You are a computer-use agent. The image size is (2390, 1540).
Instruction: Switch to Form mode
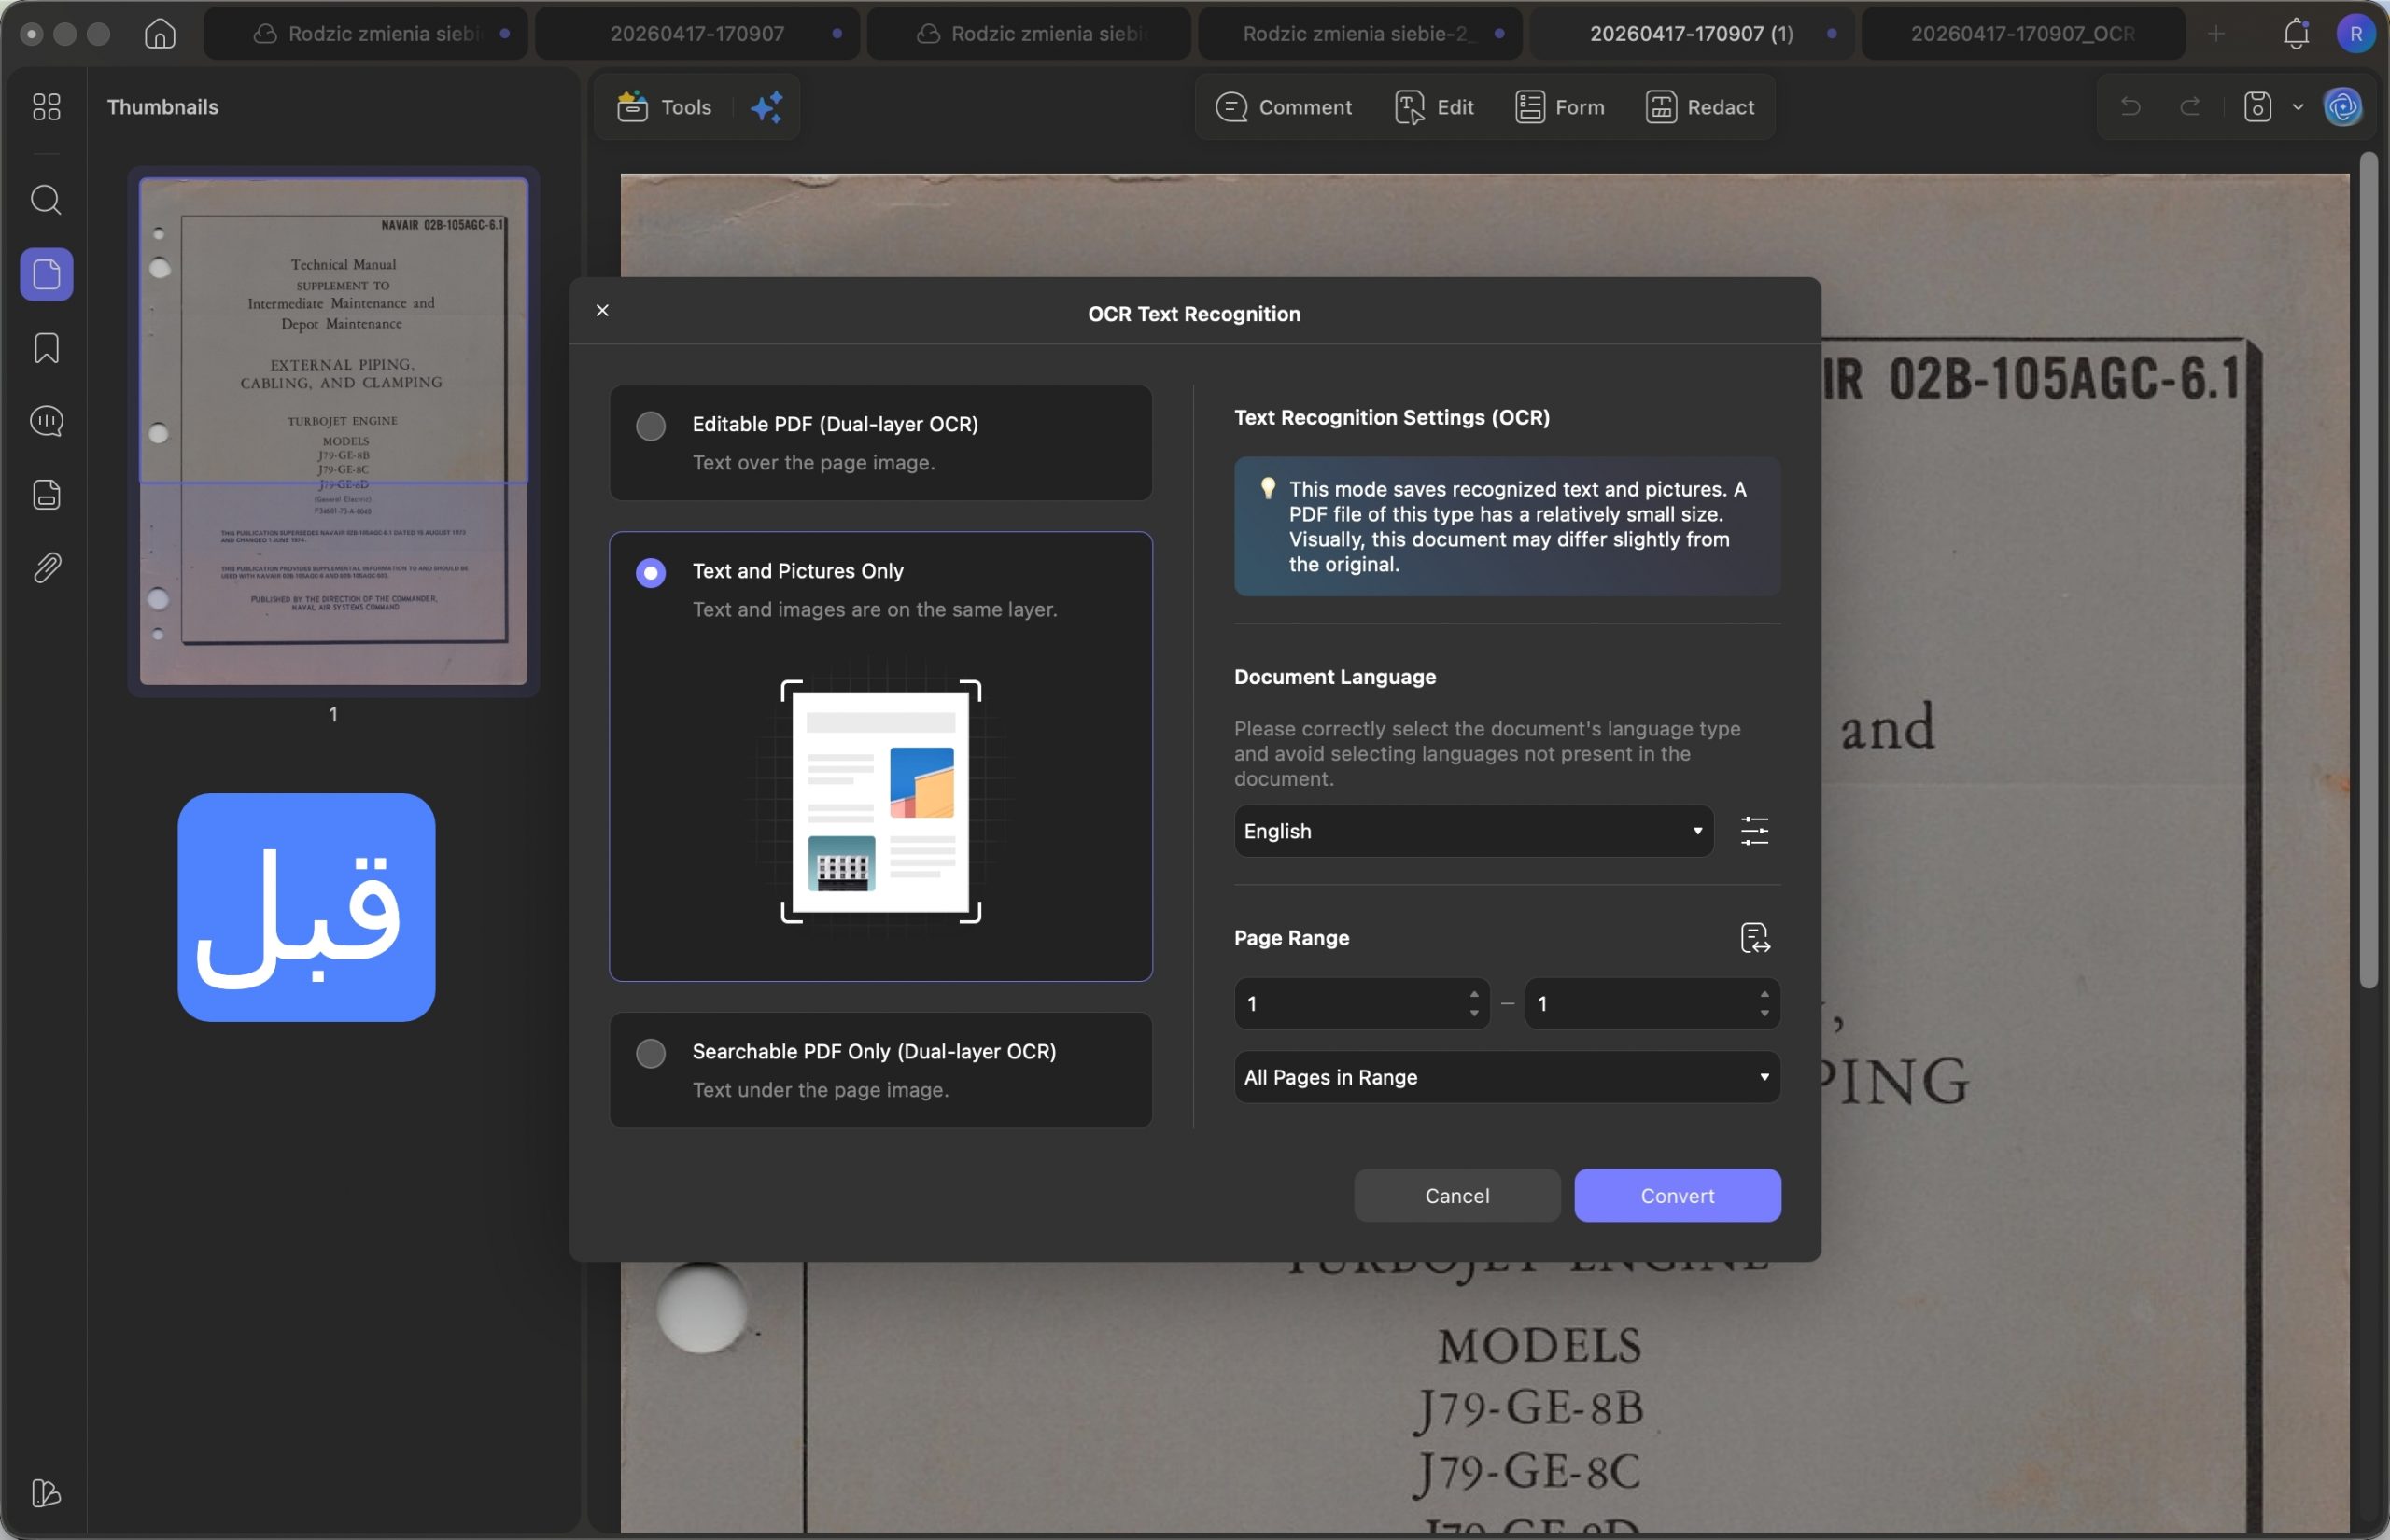[x=1560, y=107]
